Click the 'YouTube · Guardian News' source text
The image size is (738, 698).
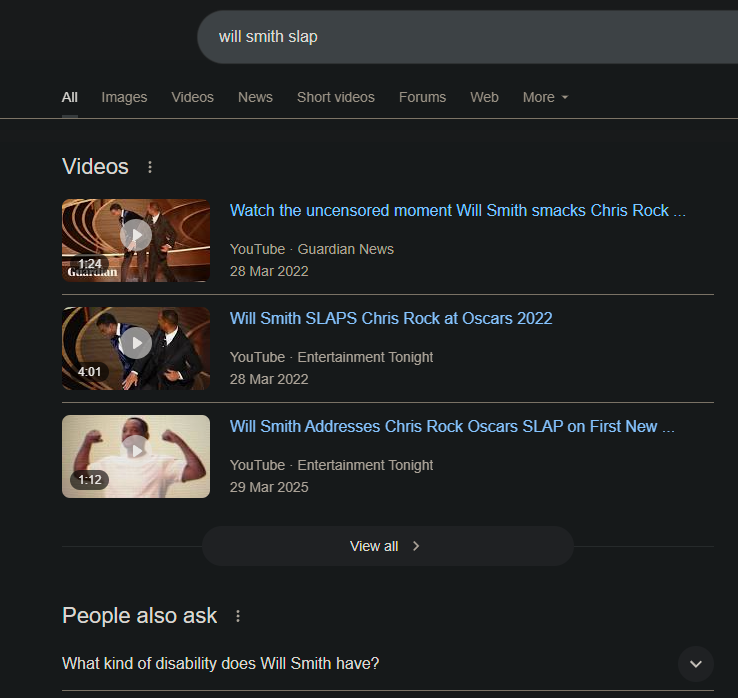[312, 249]
